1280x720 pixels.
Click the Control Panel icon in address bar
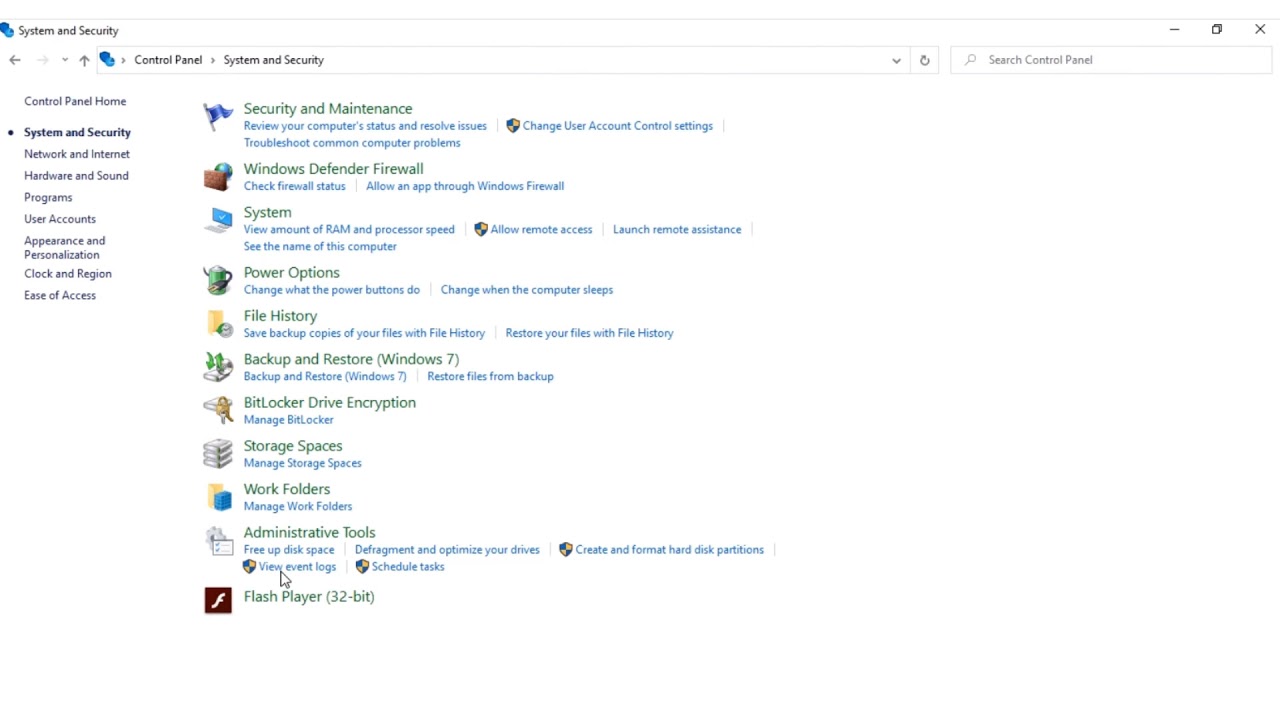(x=107, y=60)
